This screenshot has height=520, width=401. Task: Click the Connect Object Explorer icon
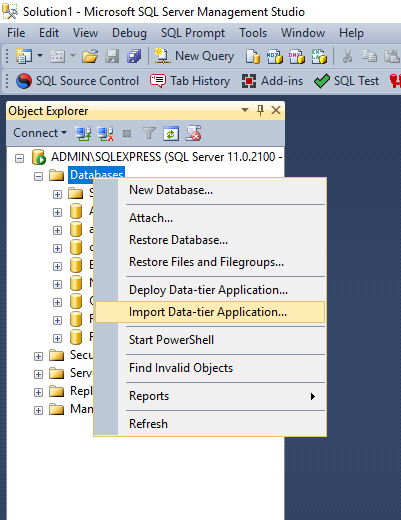83,134
